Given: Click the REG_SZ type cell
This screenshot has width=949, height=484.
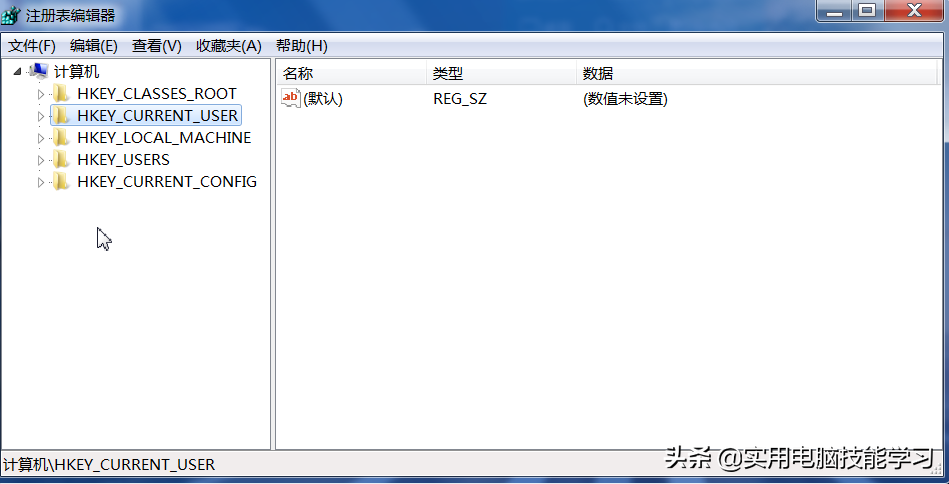Looking at the screenshot, I should pyautogui.click(x=460, y=99).
